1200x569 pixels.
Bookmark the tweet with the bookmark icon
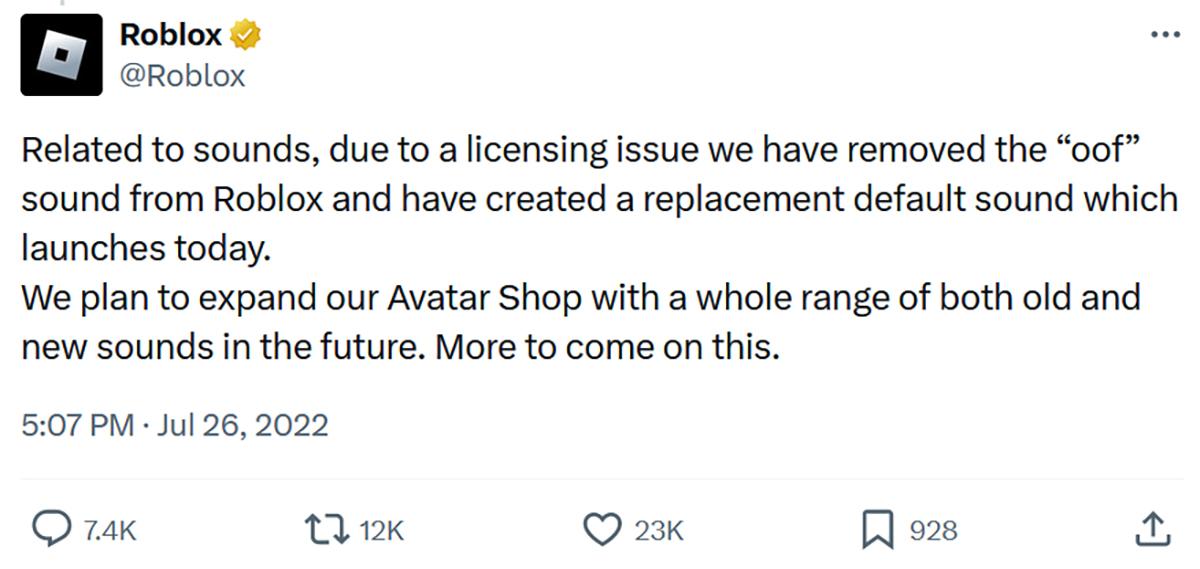pyautogui.click(x=876, y=530)
